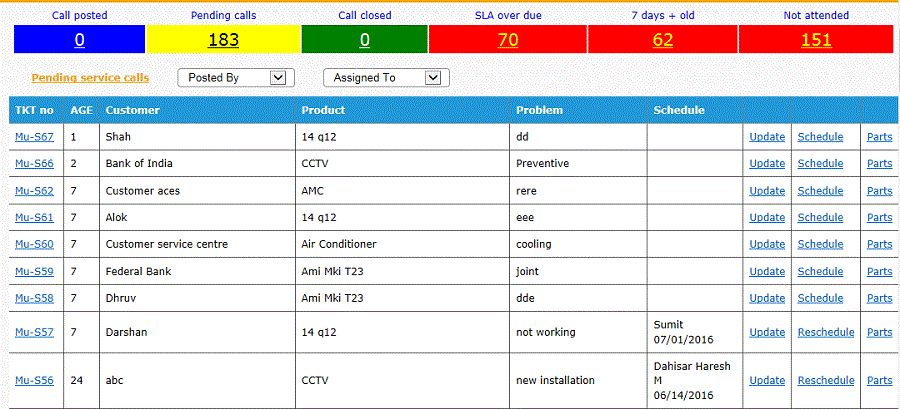Click Update for Federal Bank

point(767,271)
